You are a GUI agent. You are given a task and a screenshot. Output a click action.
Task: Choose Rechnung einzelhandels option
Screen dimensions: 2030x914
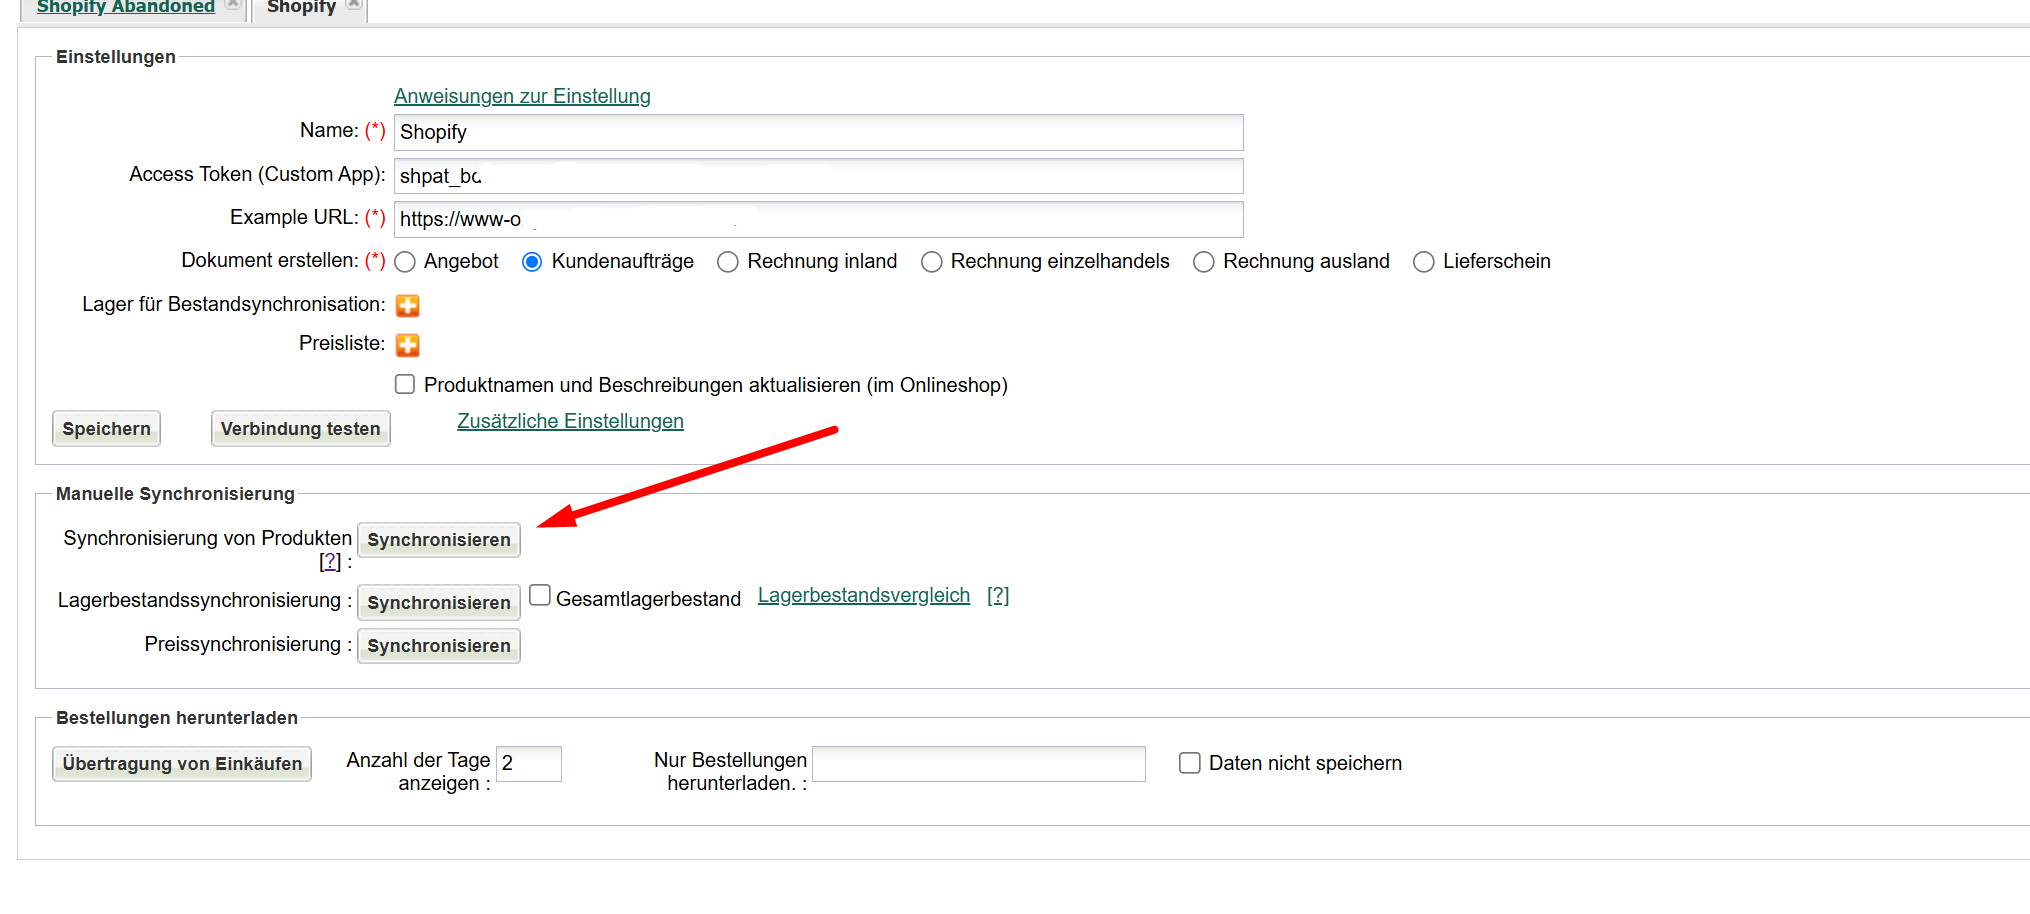[x=931, y=262]
